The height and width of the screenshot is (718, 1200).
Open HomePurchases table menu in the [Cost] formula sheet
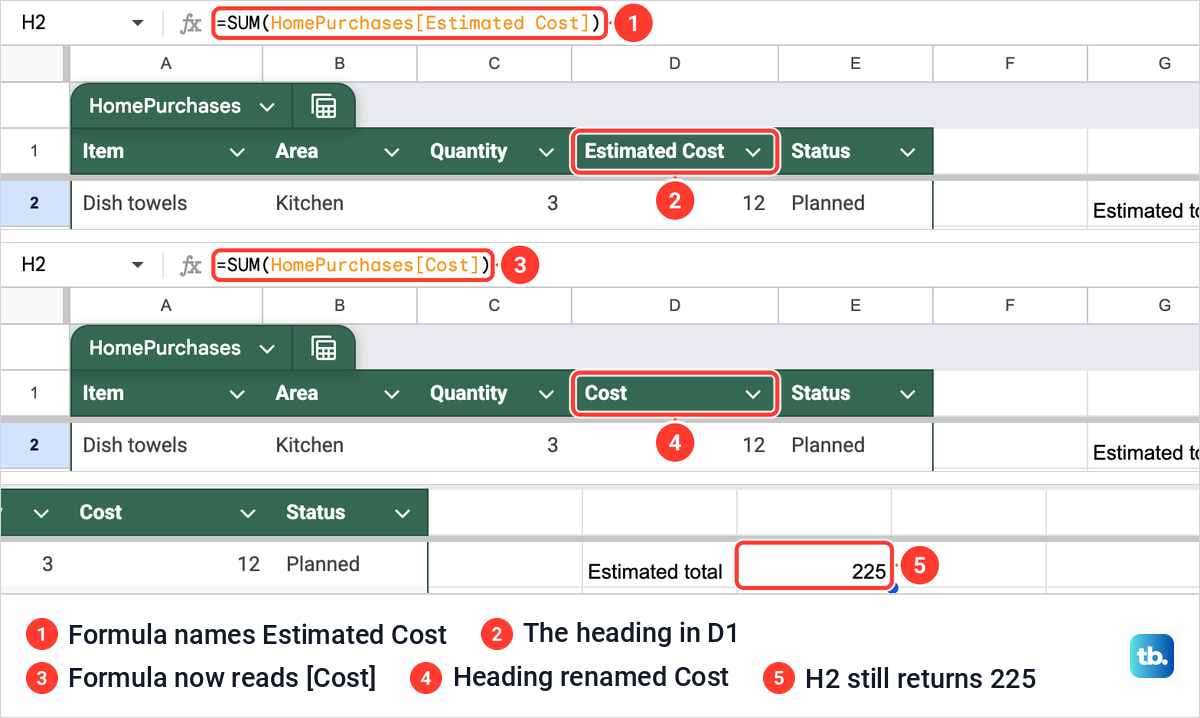click(267, 348)
